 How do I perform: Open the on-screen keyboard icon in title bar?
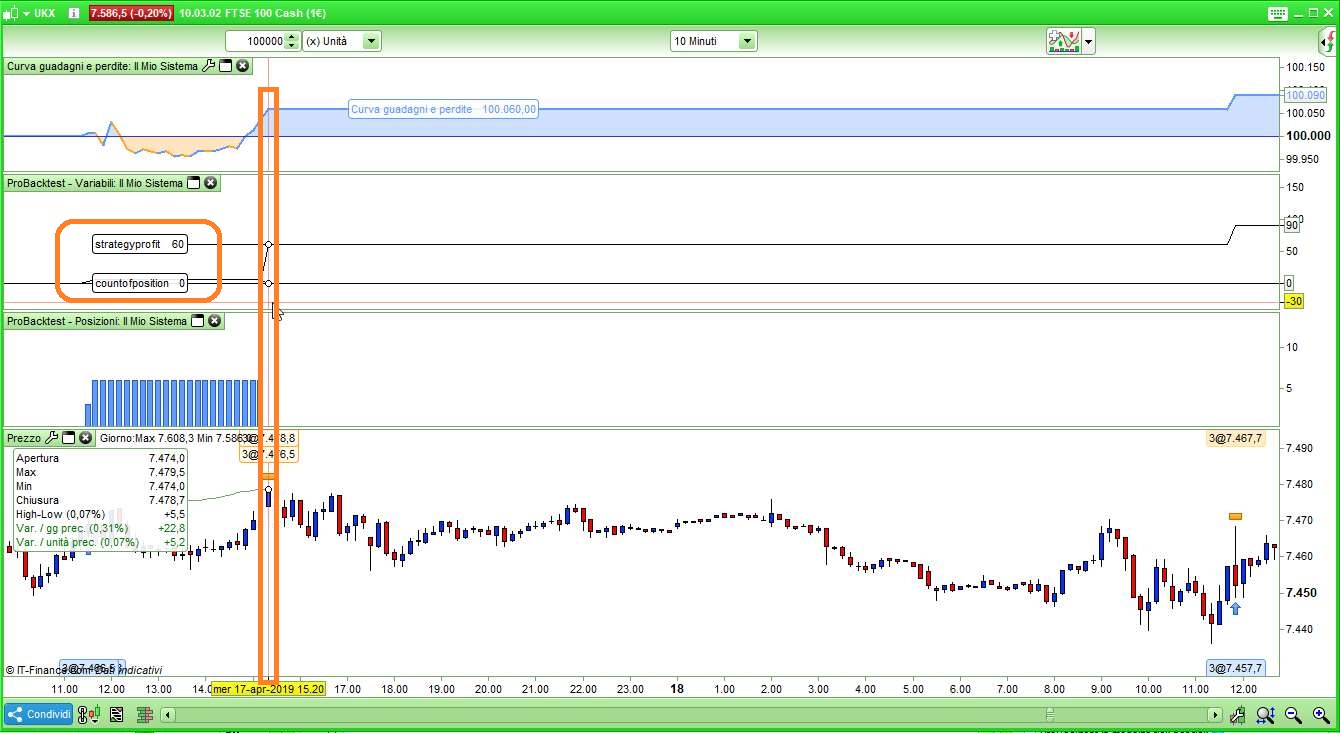tap(1278, 13)
